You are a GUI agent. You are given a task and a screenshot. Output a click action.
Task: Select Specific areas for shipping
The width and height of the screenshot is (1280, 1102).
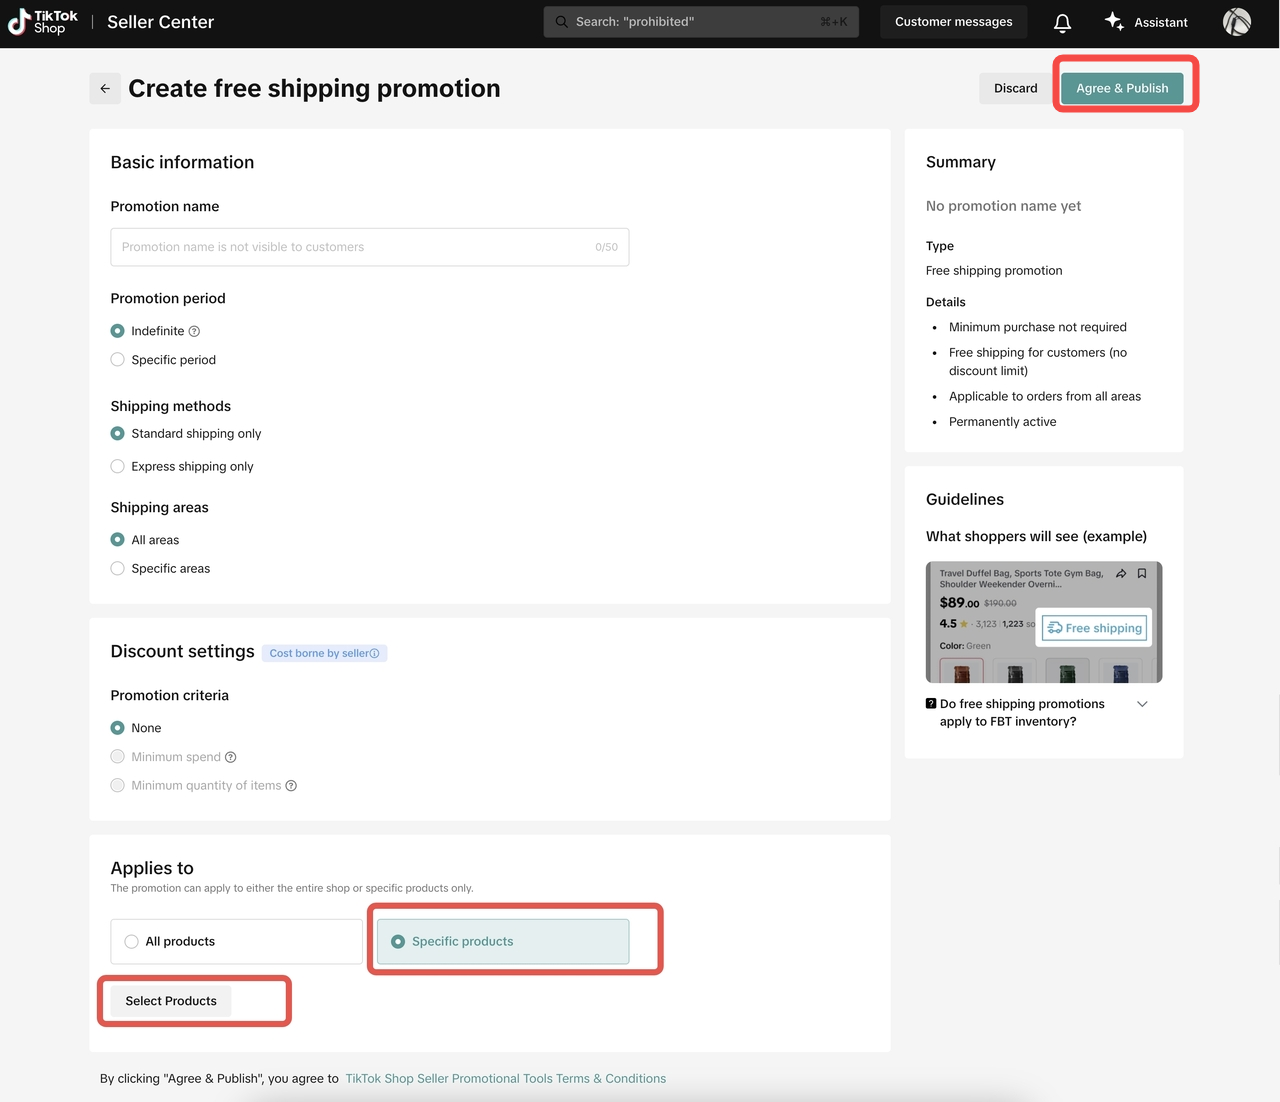tap(118, 569)
